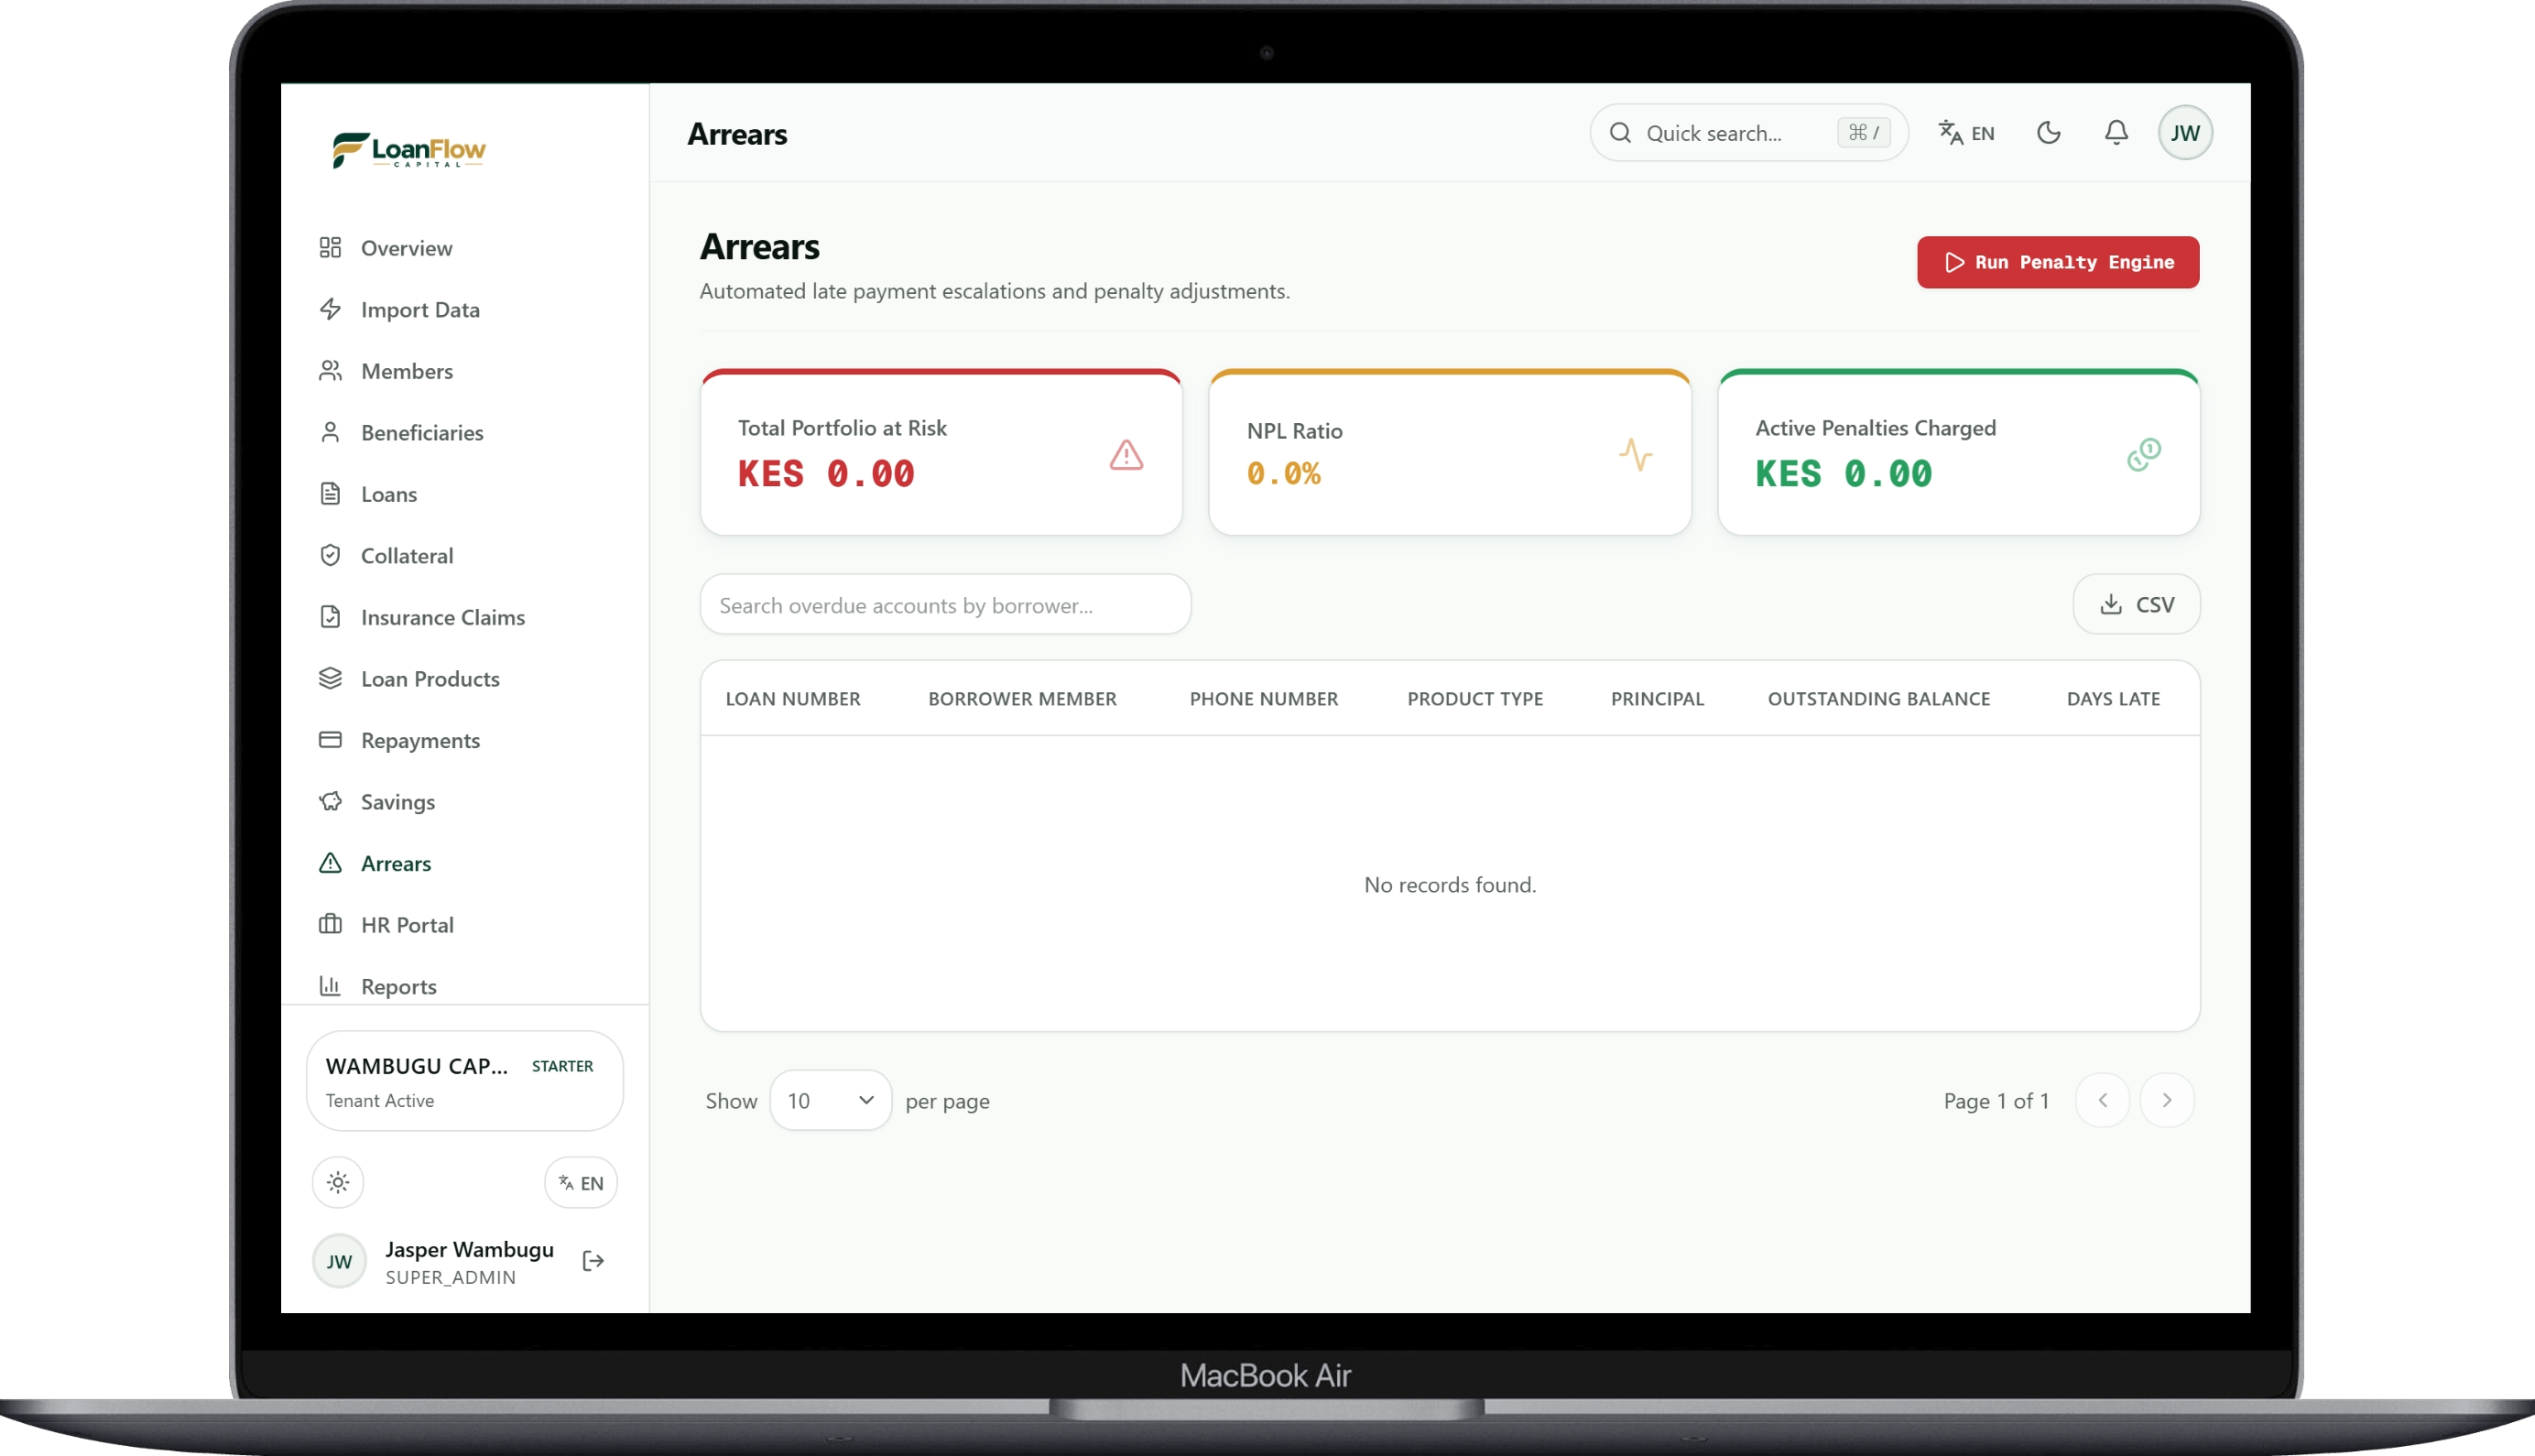2535x1456 pixels.
Task: Open the notifications bell icon
Action: pyautogui.click(x=2116, y=133)
